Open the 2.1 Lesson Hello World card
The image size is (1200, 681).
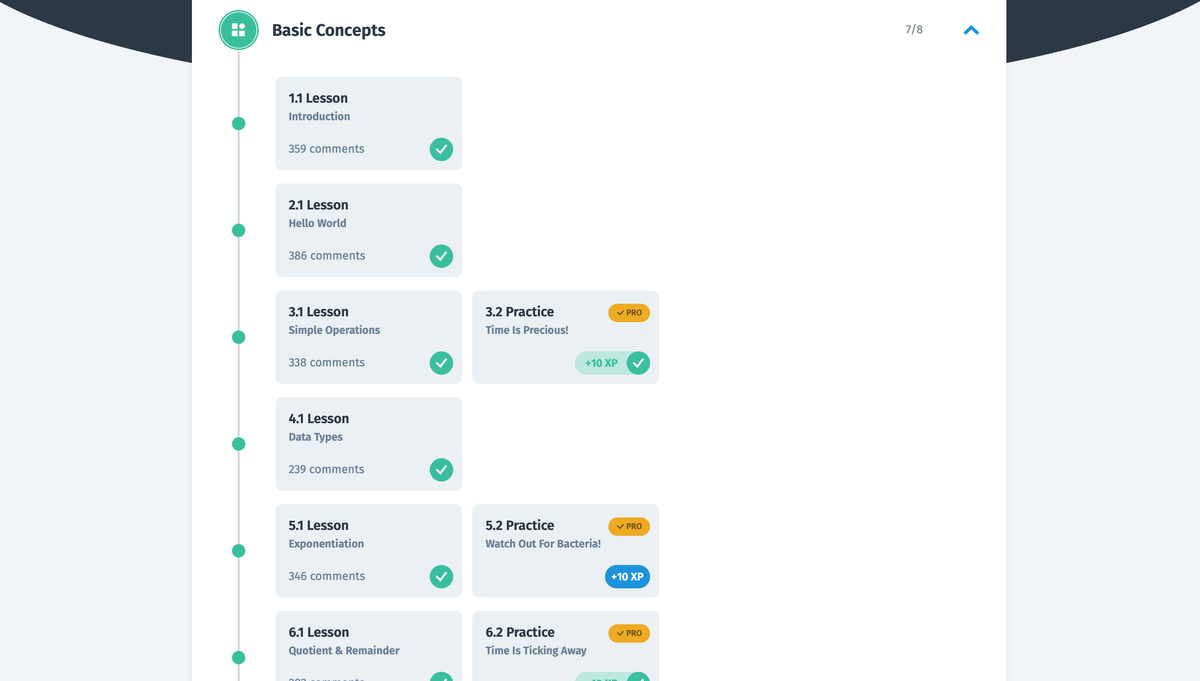(369, 230)
